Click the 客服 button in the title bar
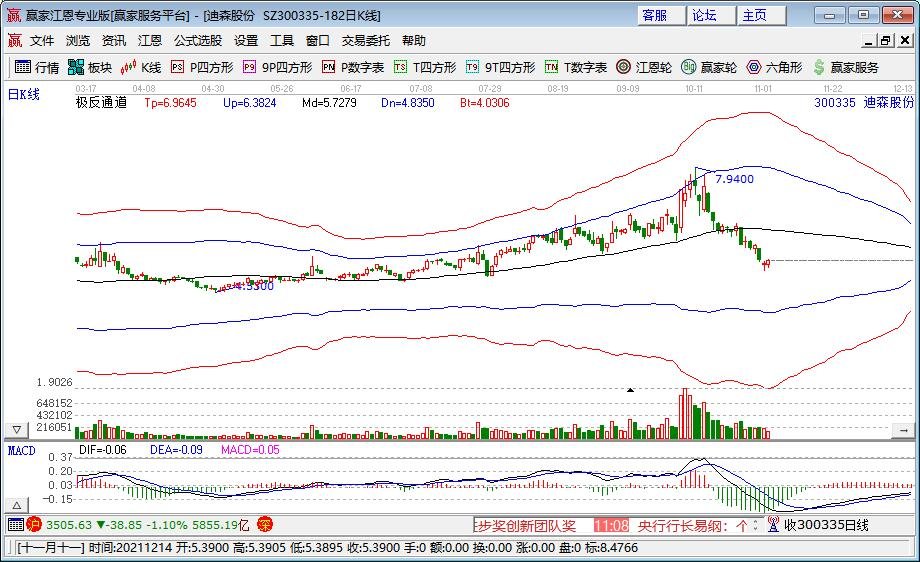The height and width of the screenshot is (562, 920). [x=661, y=15]
